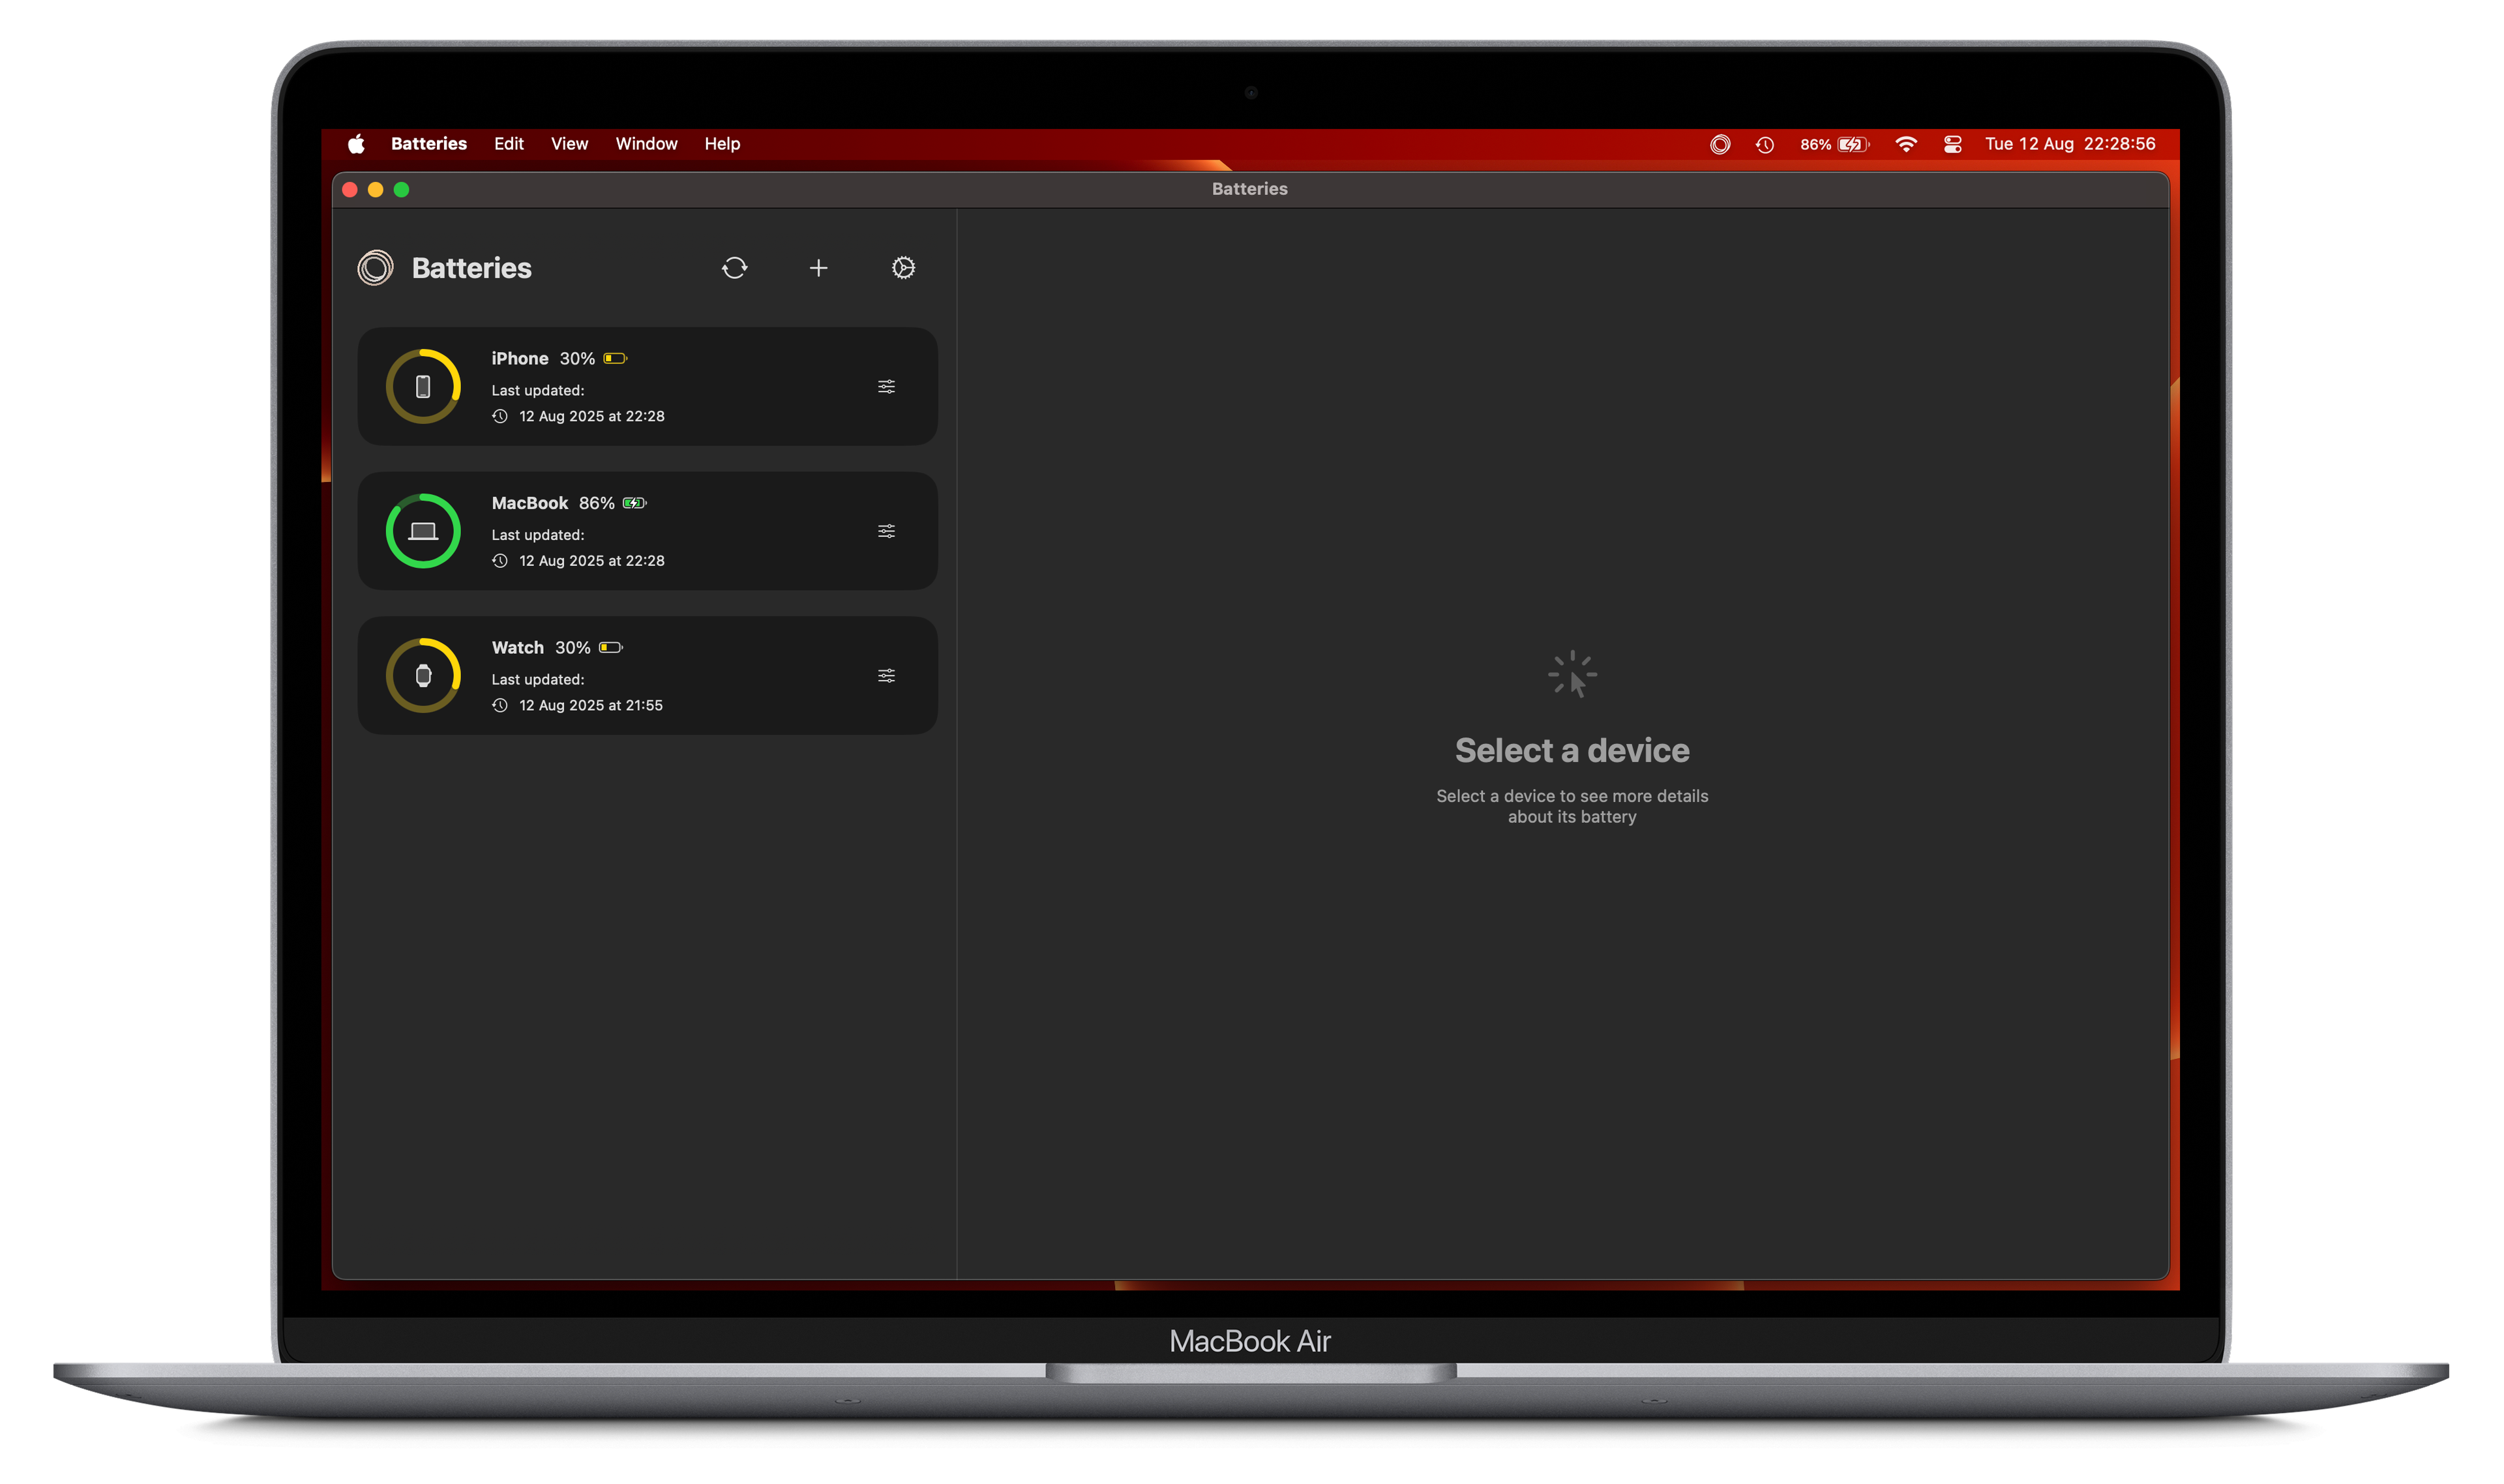
Task: Click the iPhone battery ring icon
Action: pyautogui.click(x=423, y=386)
